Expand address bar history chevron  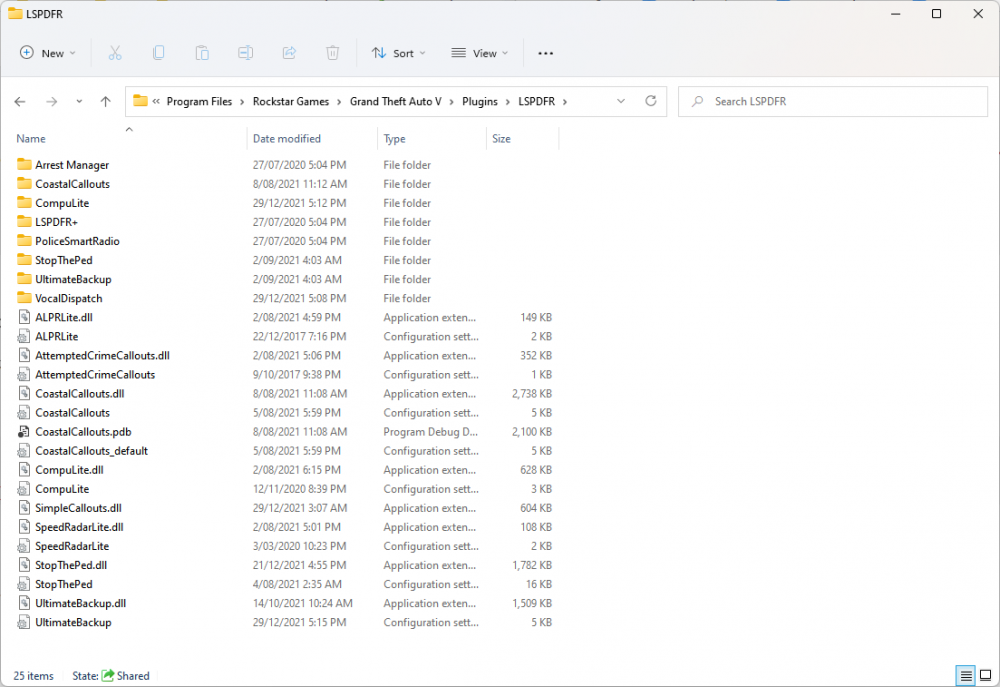tap(621, 101)
